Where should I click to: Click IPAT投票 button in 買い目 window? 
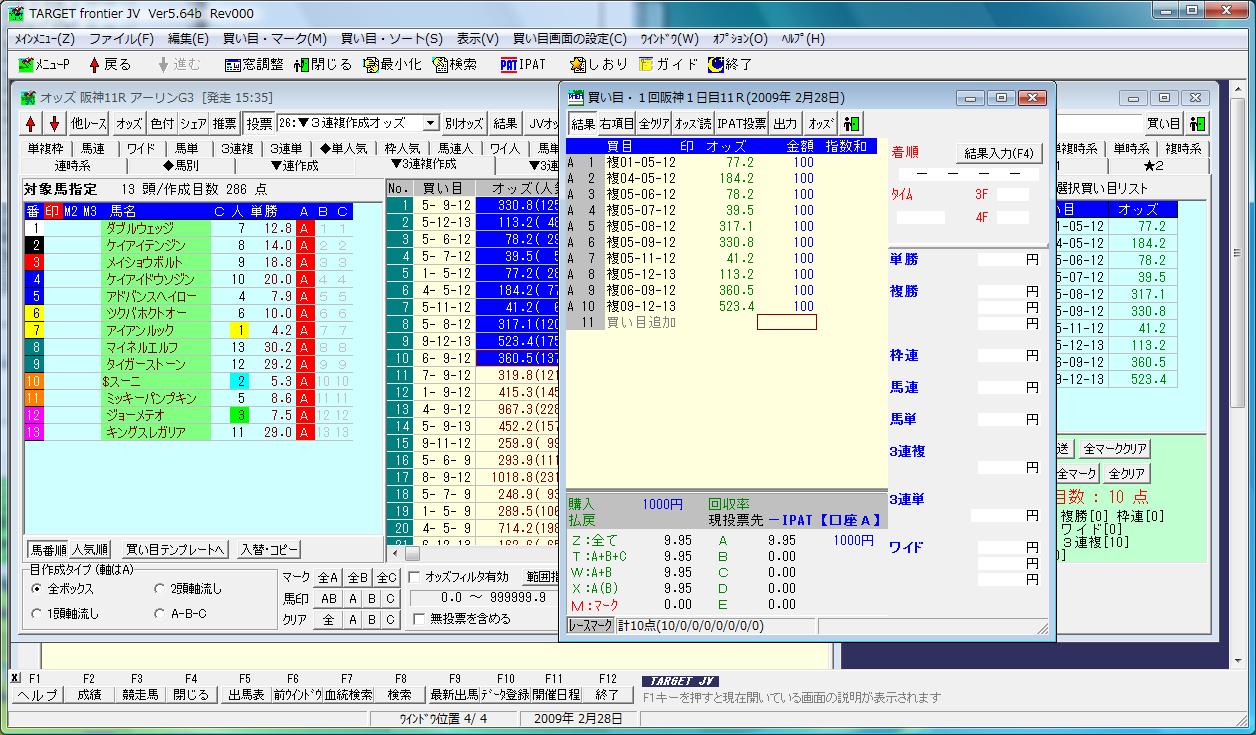click(x=742, y=124)
